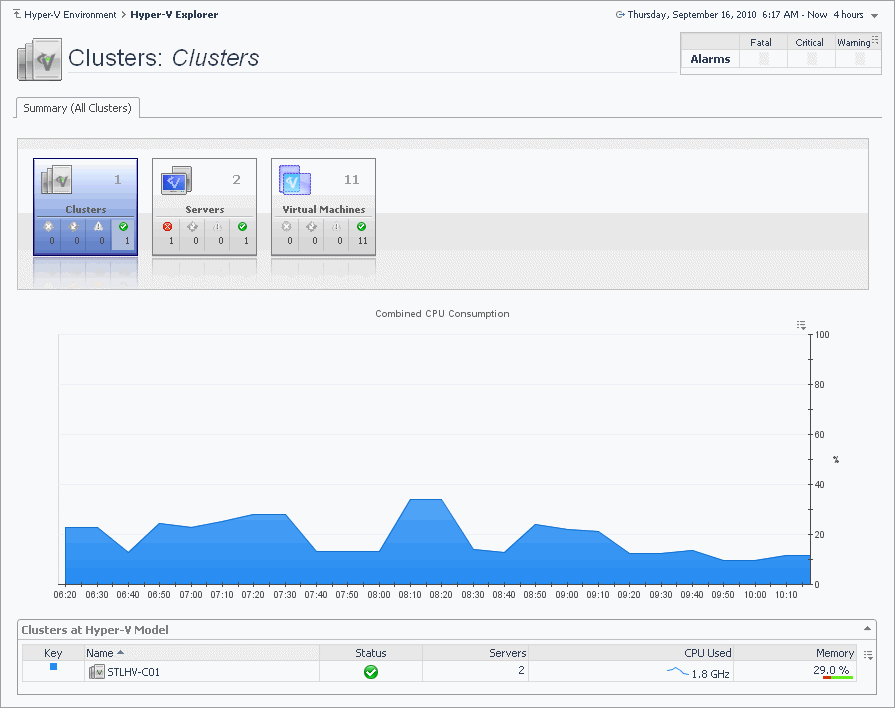
Task: Open the STLHV-C01 cluster link
Action: [x=133, y=672]
